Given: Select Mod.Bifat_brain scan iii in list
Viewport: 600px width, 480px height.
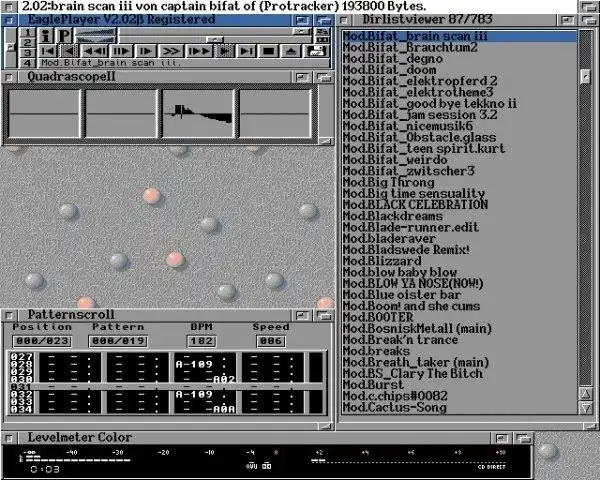Looking at the screenshot, I should 459,36.
